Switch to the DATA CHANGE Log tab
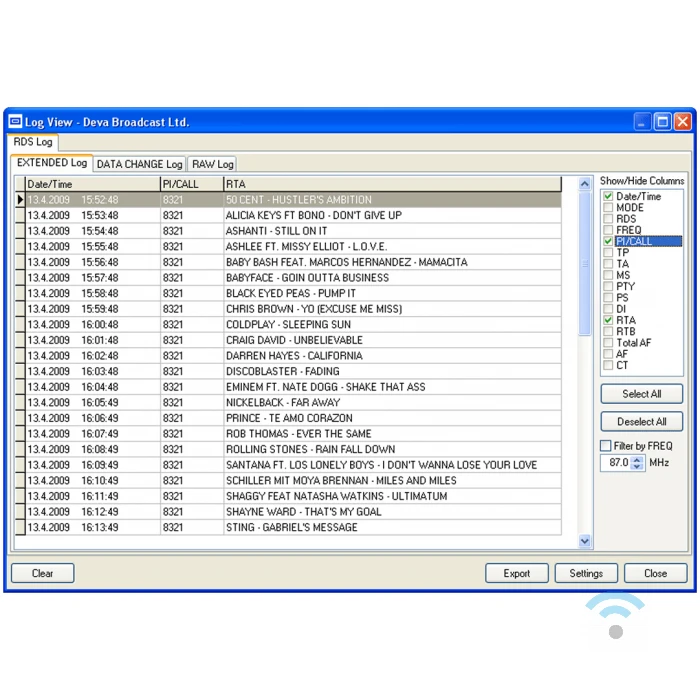The width and height of the screenshot is (700, 700). pyautogui.click(x=139, y=164)
